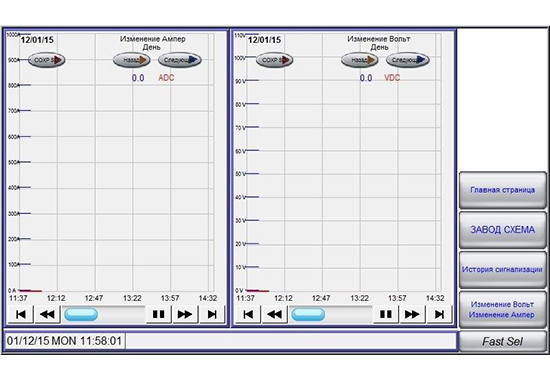Skip to start in Volt chart
Viewport: 550px width, 380px height.
click(x=248, y=314)
